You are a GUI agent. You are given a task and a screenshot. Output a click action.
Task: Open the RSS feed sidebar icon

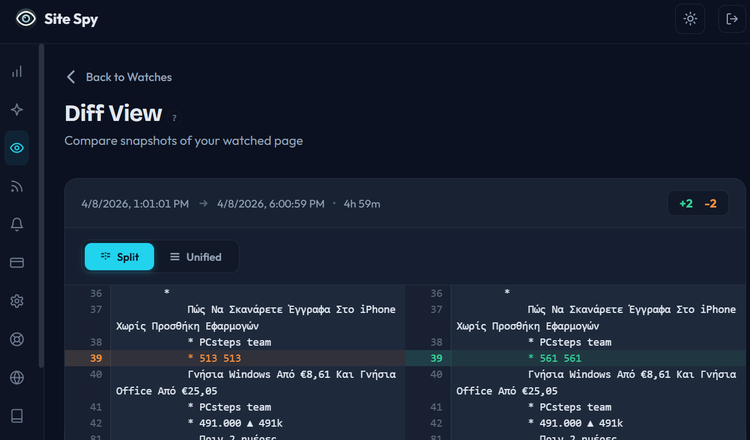[16, 186]
